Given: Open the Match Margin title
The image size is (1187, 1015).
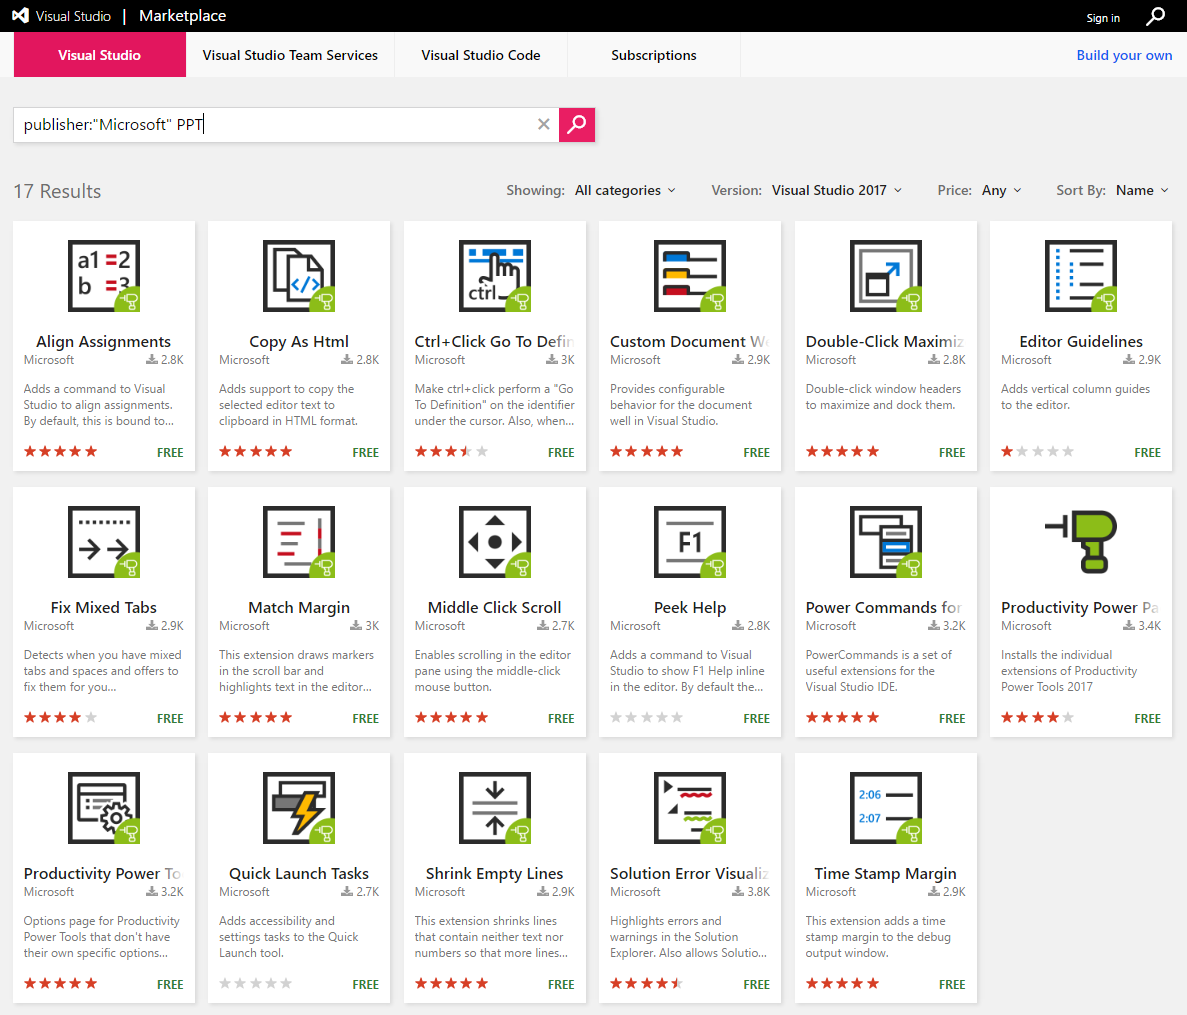Looking at the screenshot, I should coord(299,607).
